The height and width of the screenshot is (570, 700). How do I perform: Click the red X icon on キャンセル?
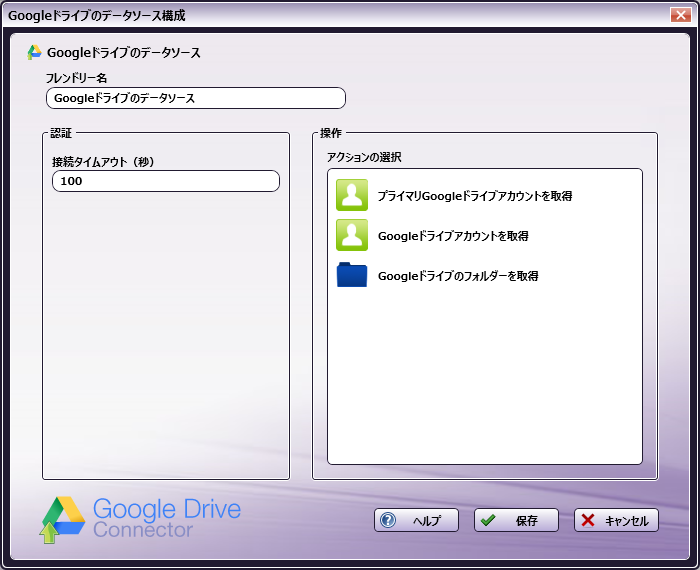click(588, 520)
